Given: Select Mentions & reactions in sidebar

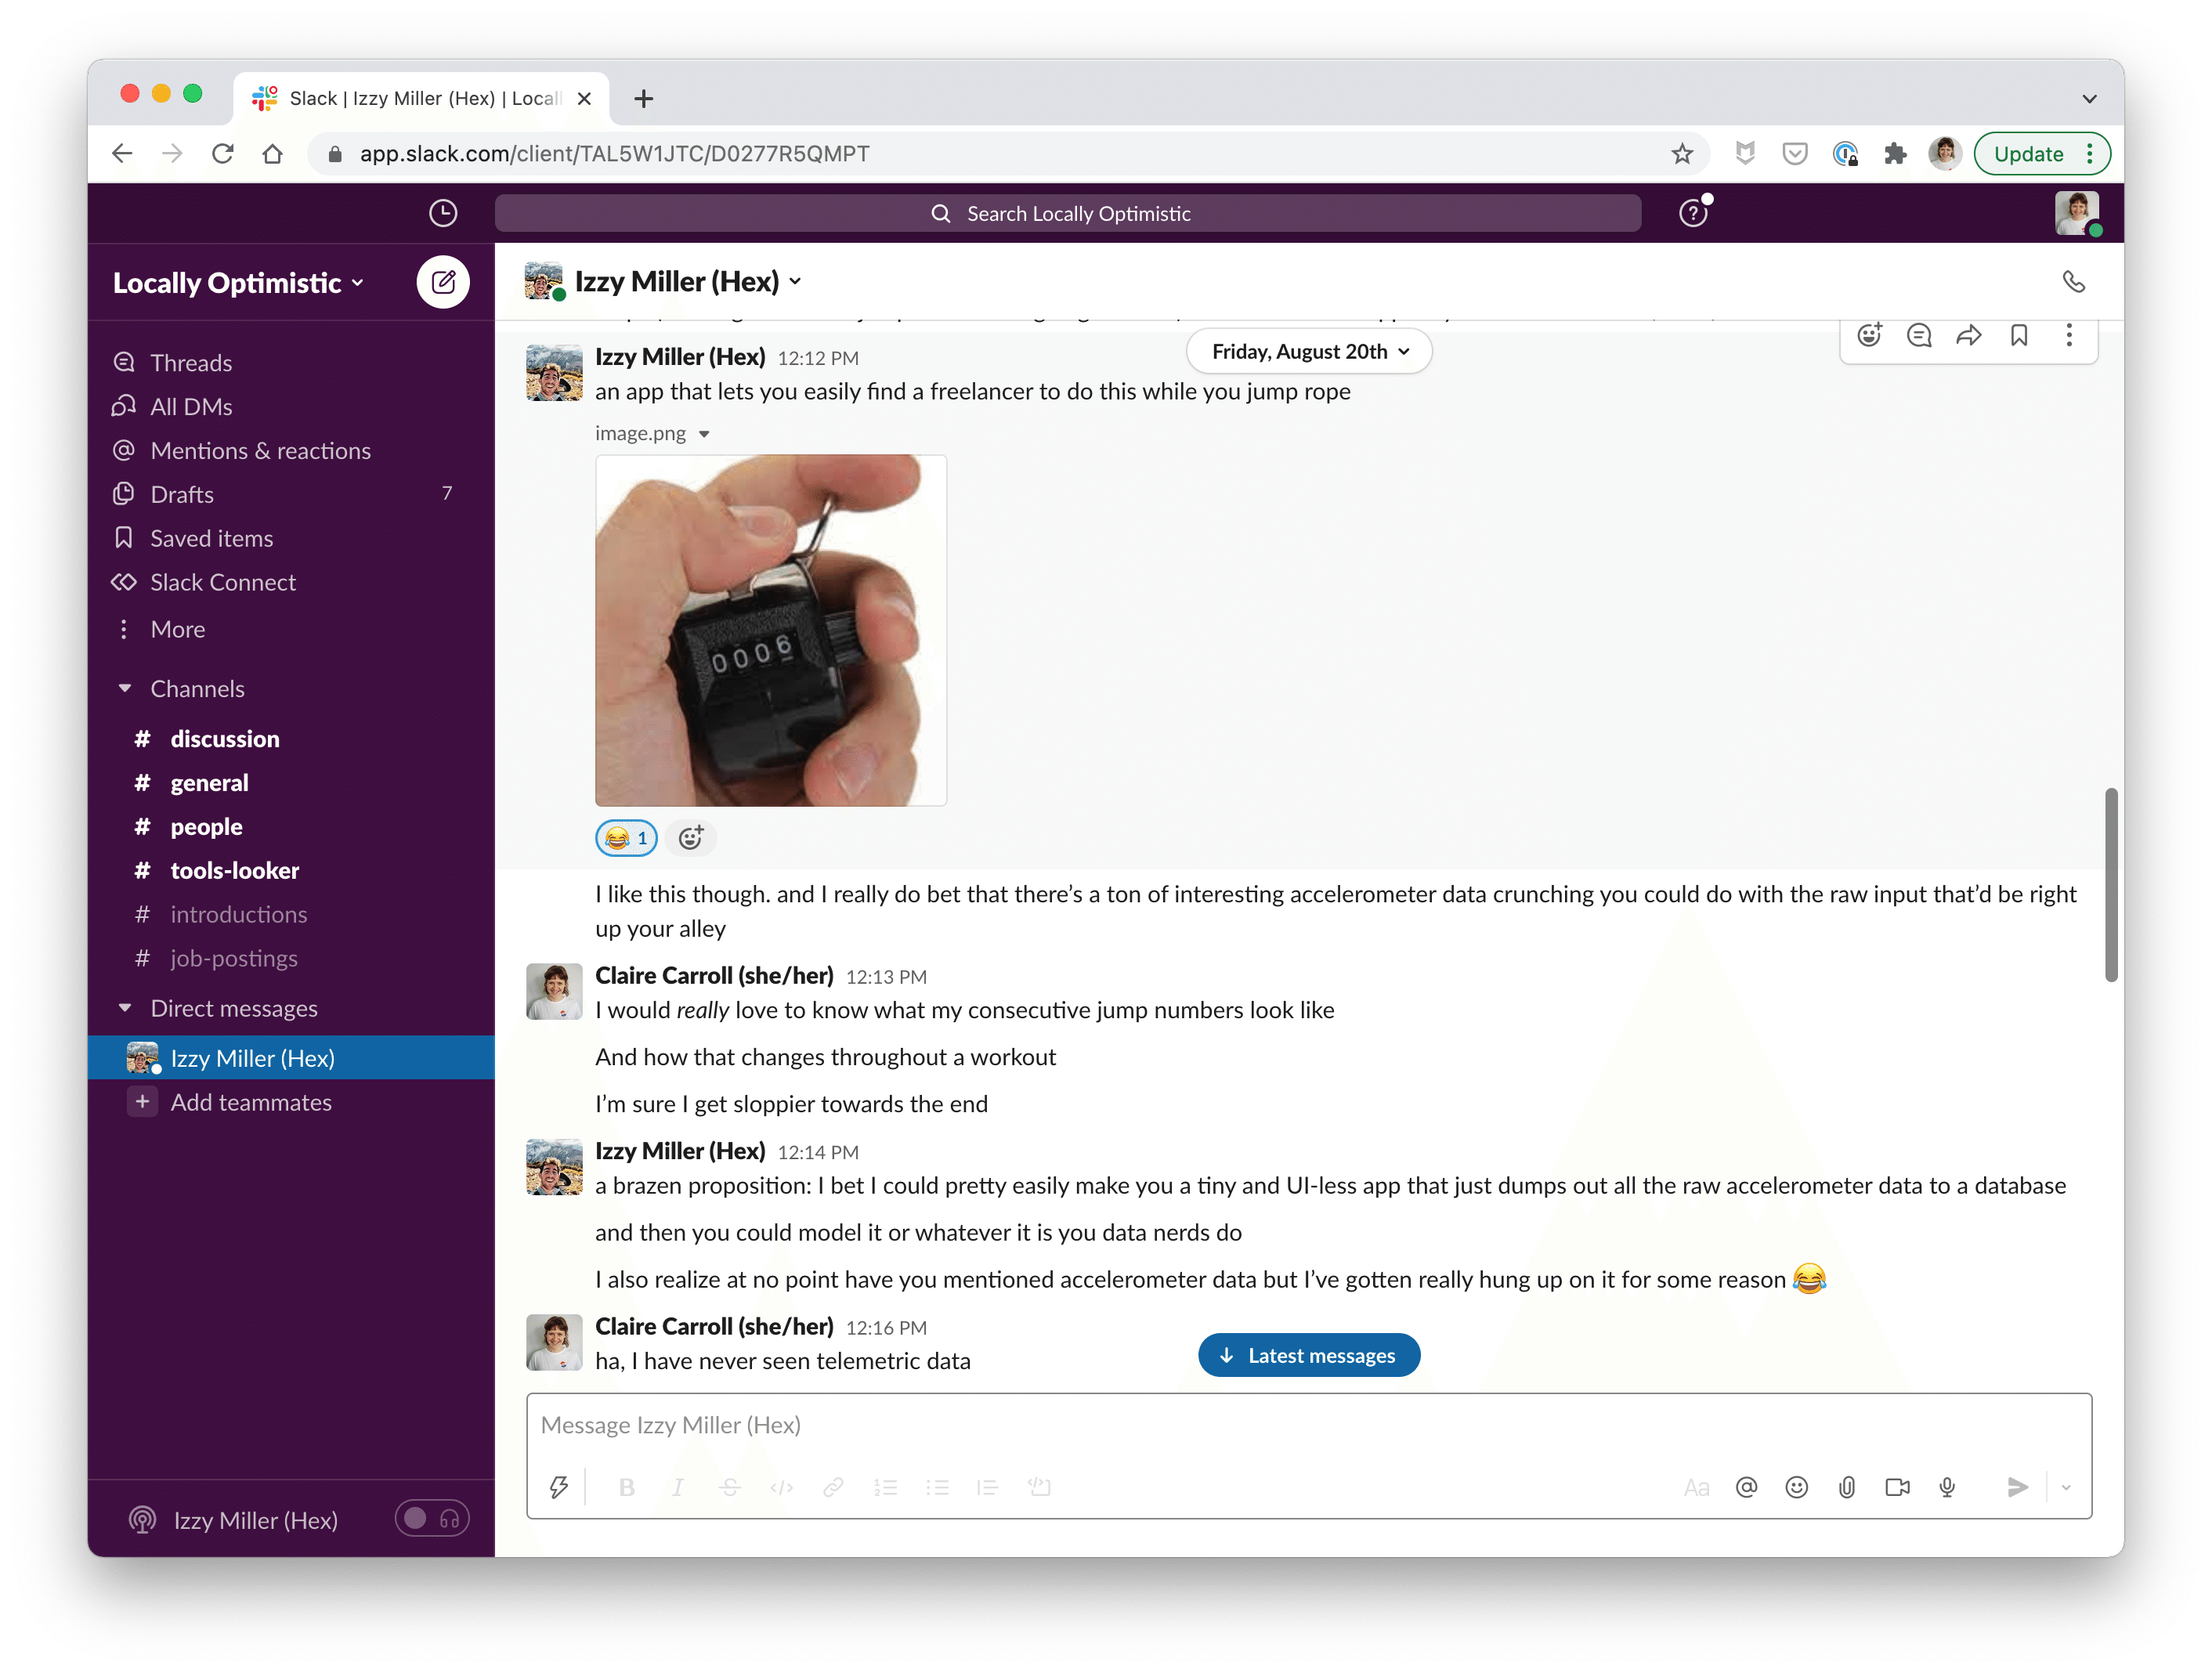Looking at the screenshot, I should pyautogui.click(x=260, y=451).
